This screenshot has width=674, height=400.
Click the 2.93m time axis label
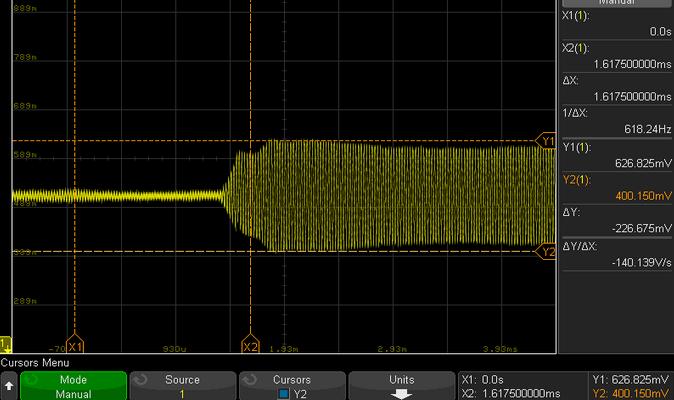coord(392,349)
